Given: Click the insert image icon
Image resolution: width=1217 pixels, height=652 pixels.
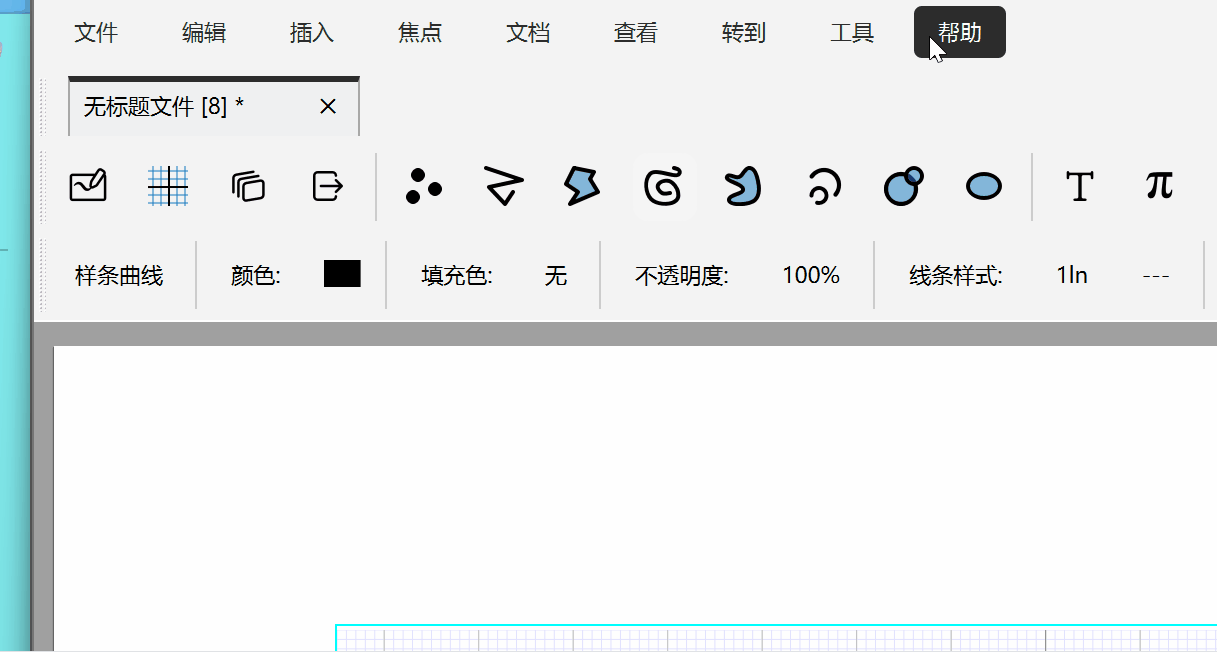Looking at the screenshot, I should click(88, 186).
